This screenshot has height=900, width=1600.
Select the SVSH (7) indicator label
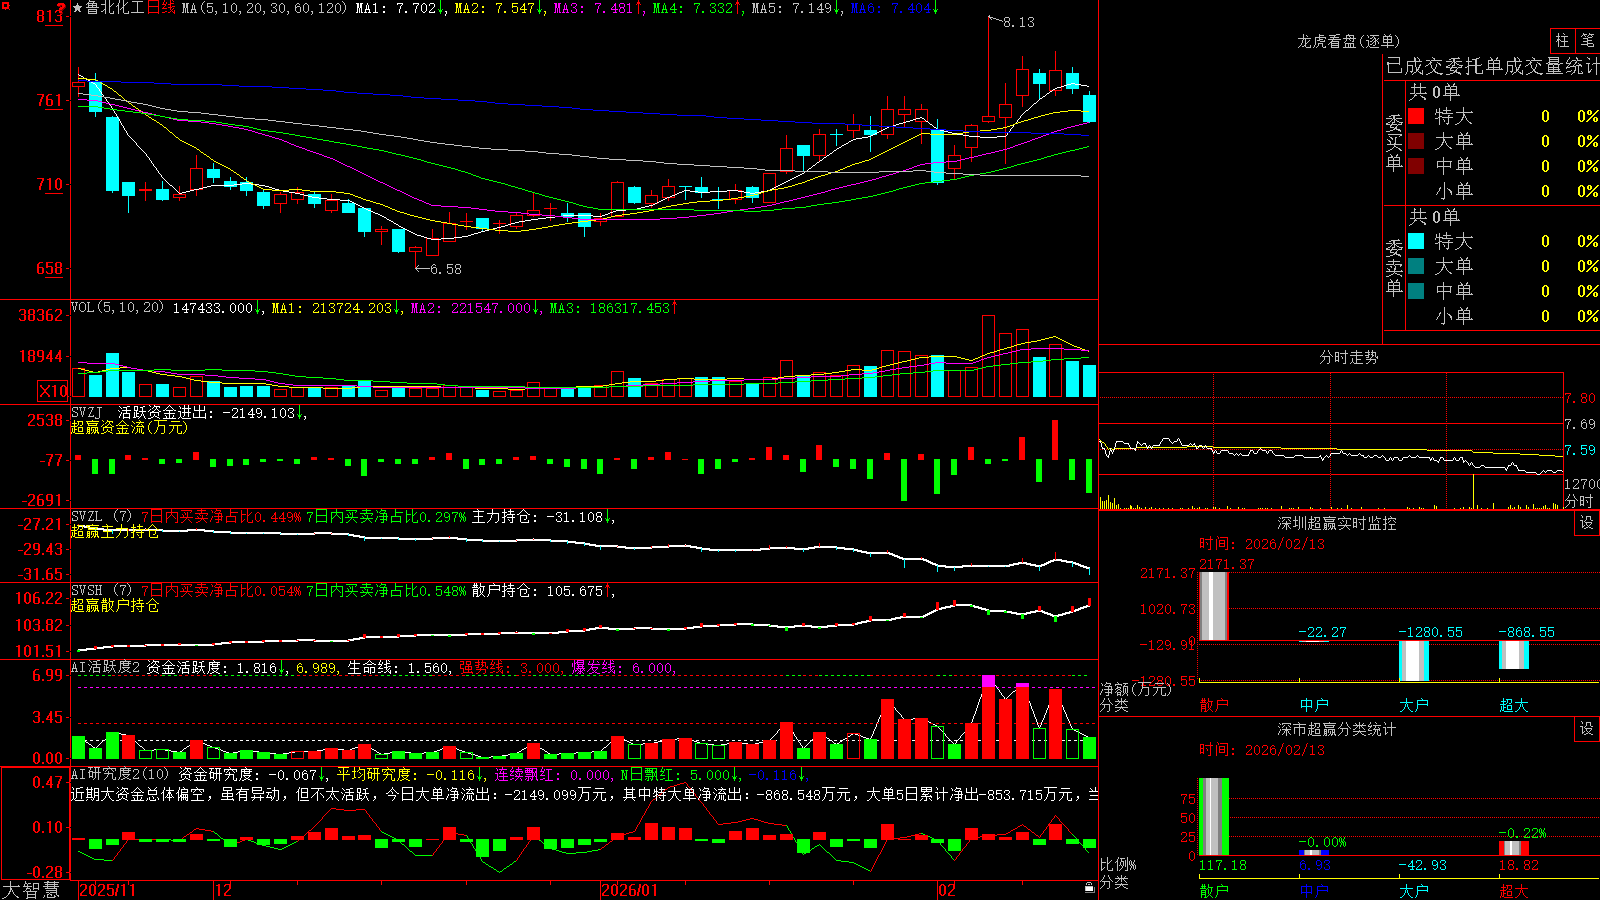101,591
